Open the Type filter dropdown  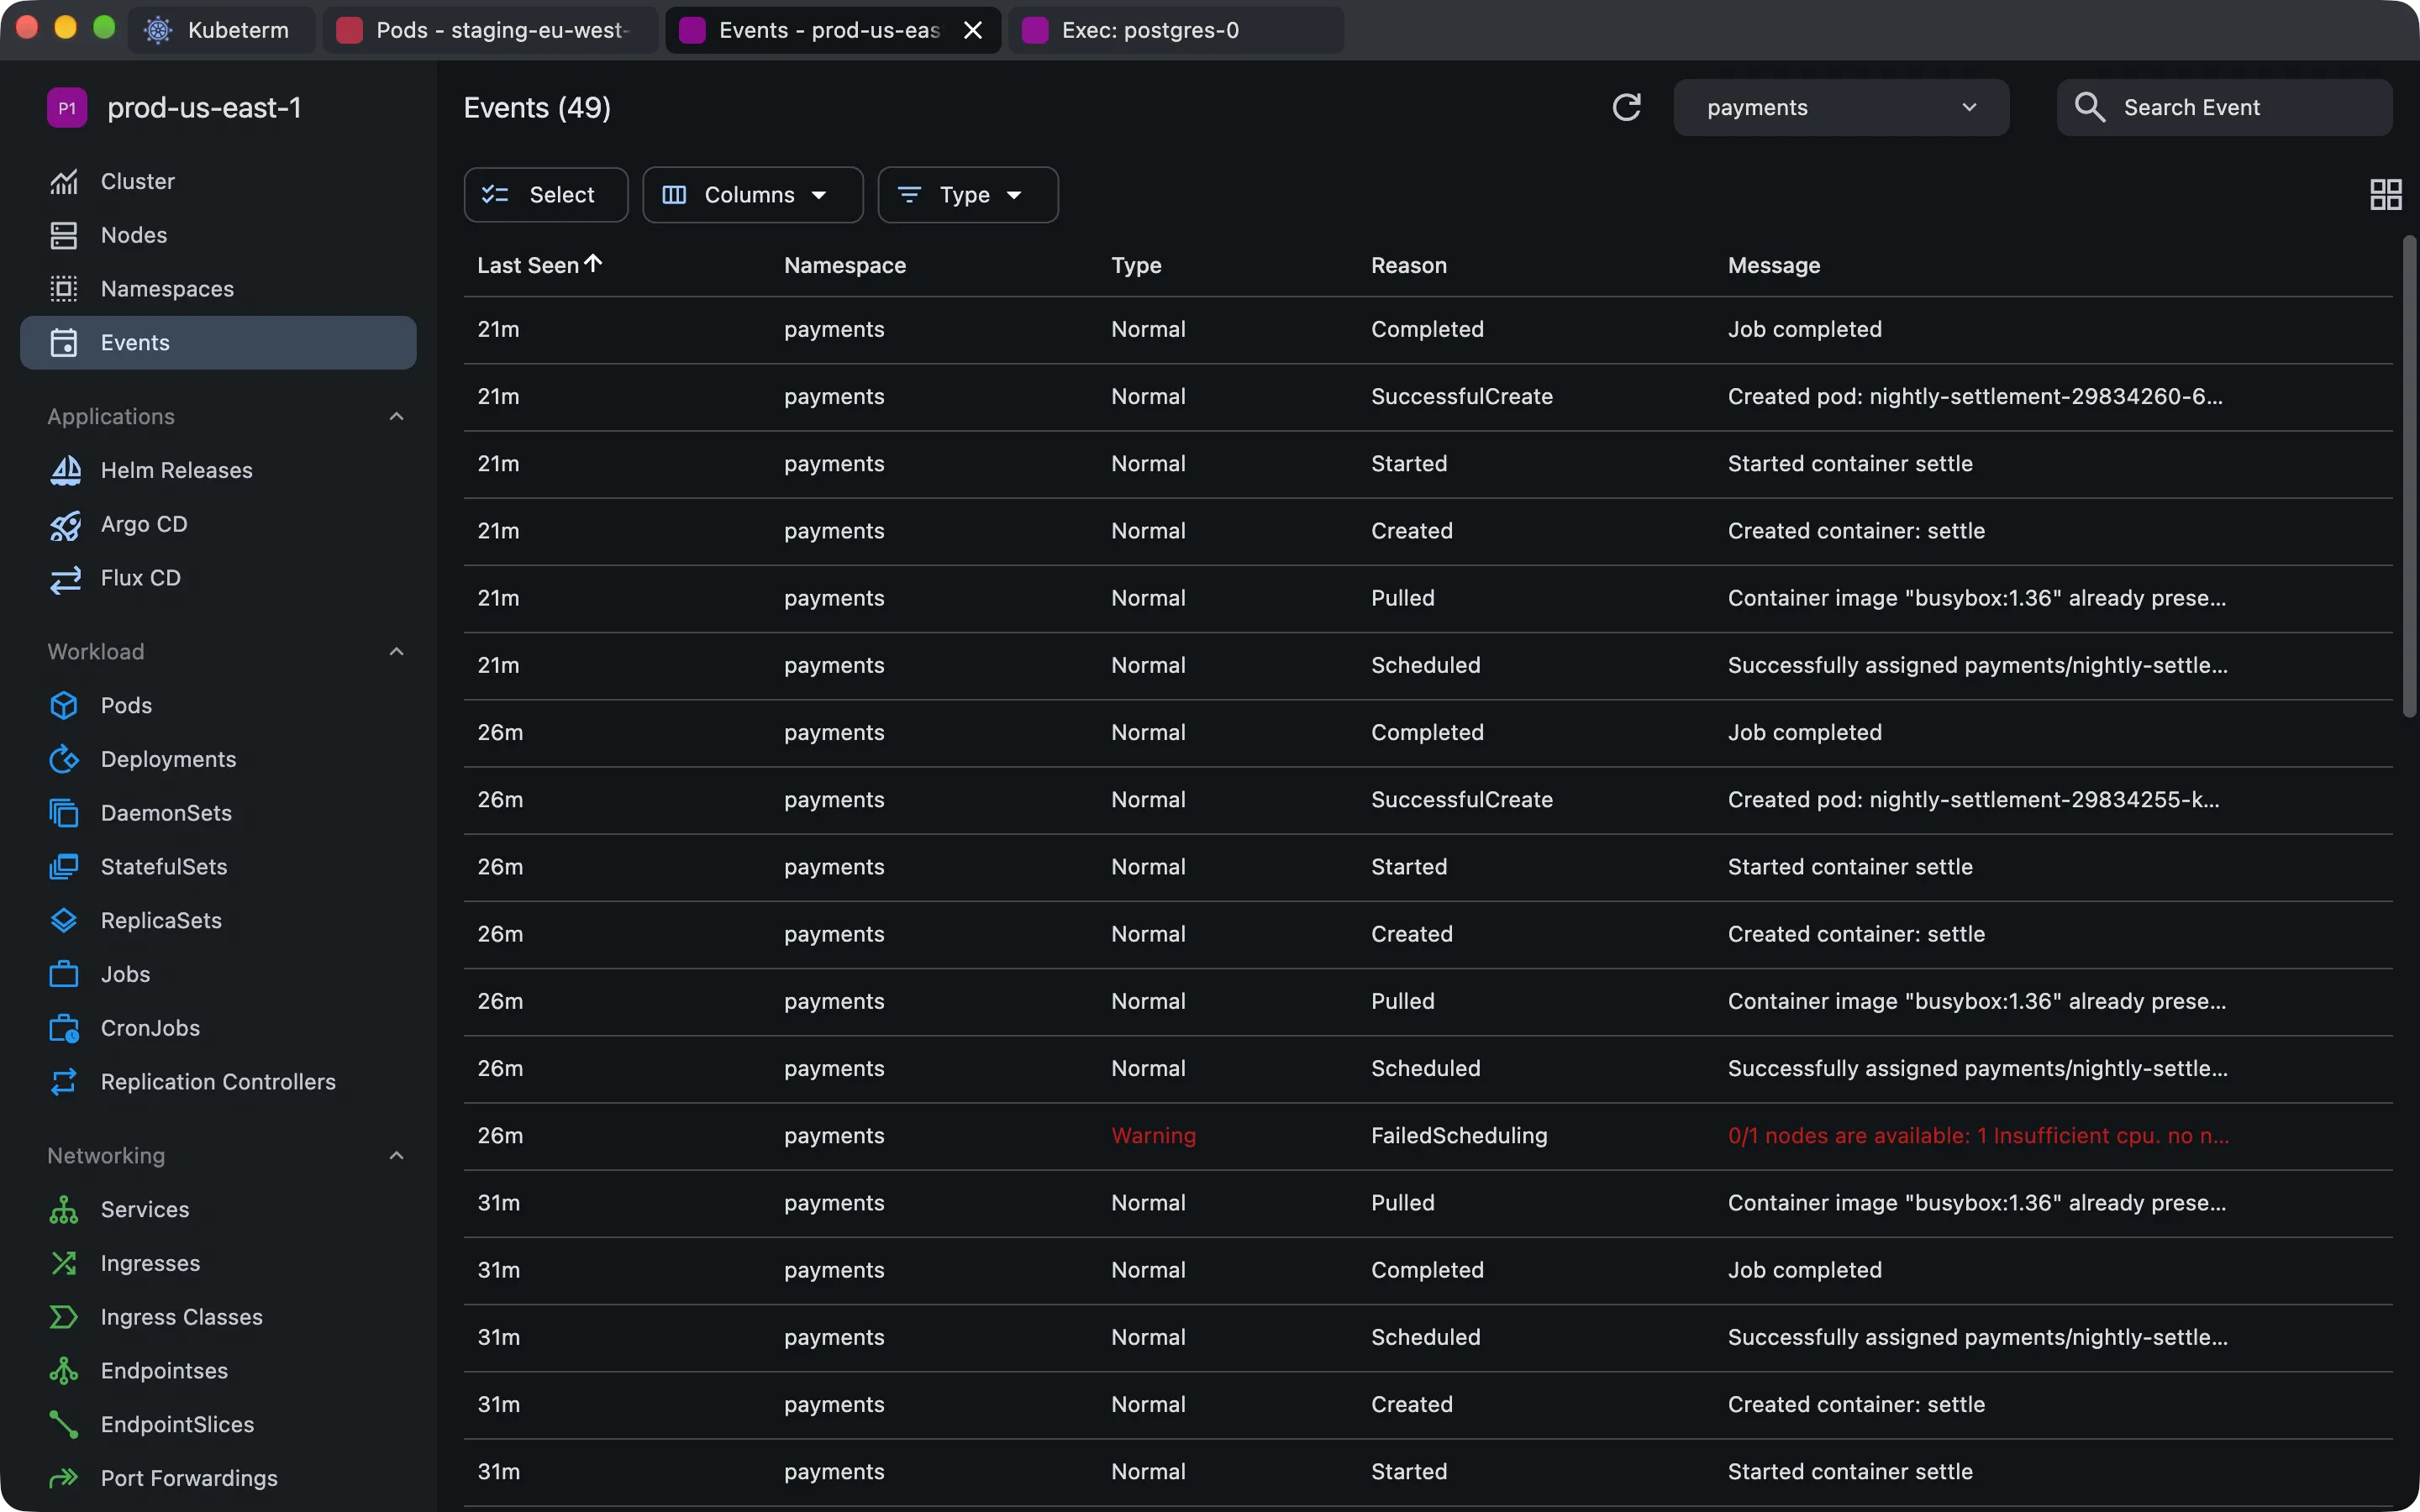(x=967, y=194)
